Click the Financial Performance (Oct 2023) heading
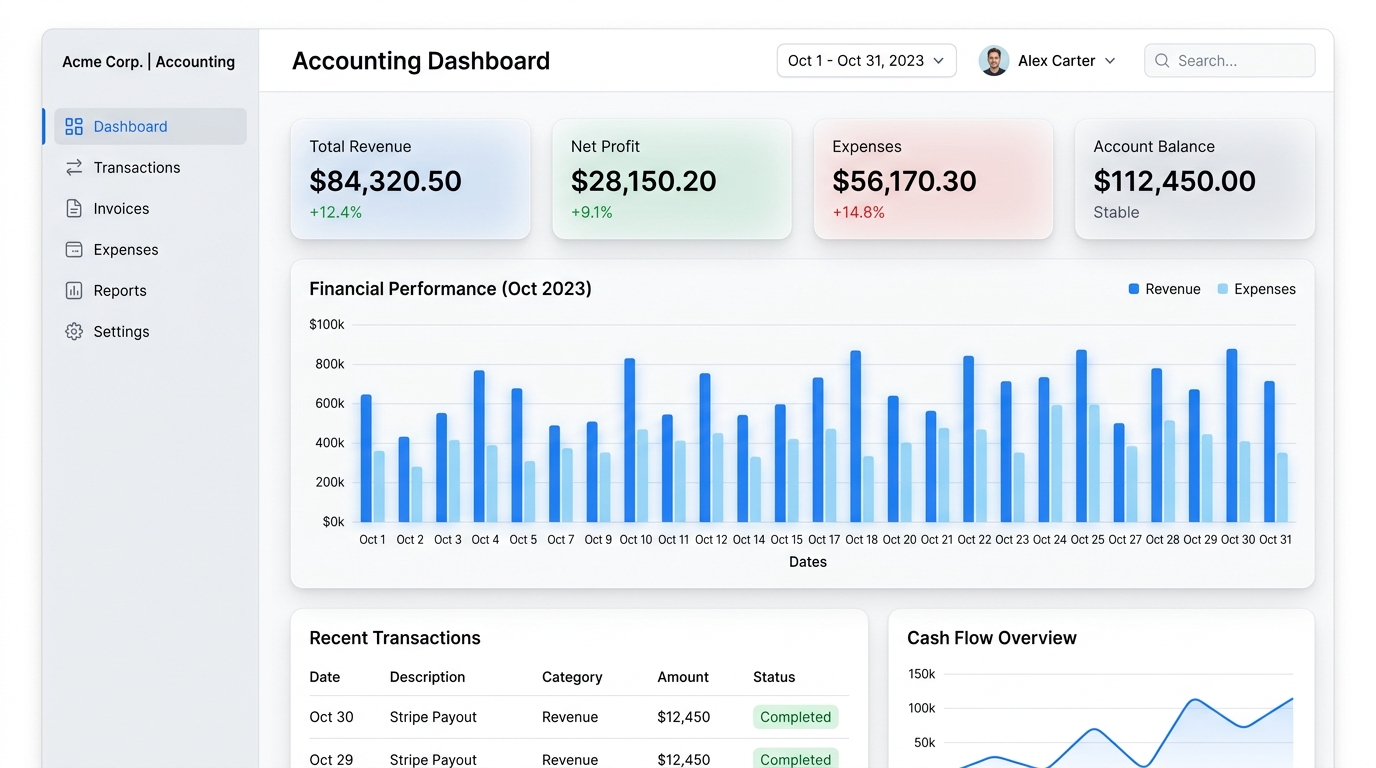Image resolution: width=1376 pixels, height=768 pixels. click(450, 289)
